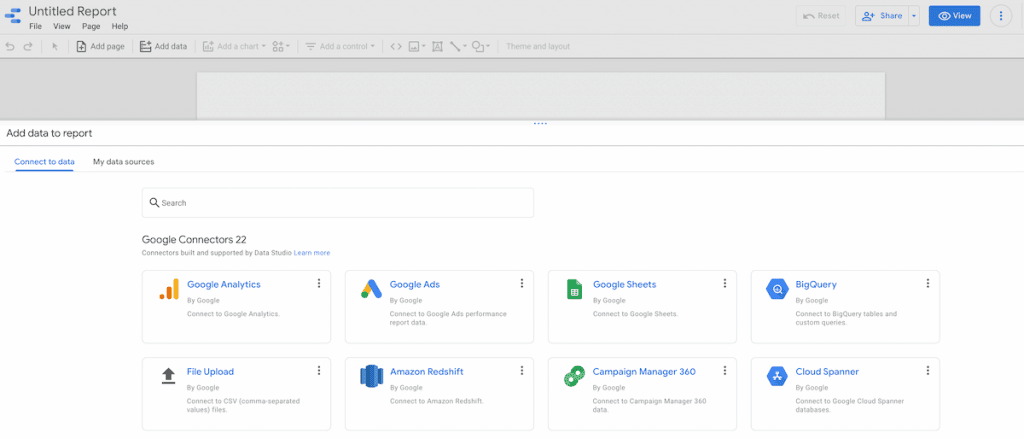Viewport: 1024px width, 439px height.
Task: Open the line tool dropdown
Action: (x=458, y=46)
